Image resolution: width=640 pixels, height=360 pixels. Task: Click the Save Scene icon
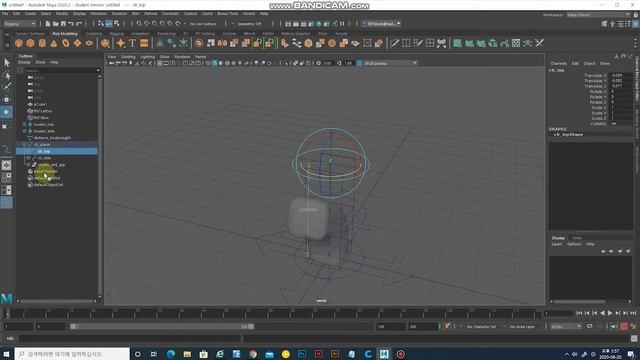[63, 24]
